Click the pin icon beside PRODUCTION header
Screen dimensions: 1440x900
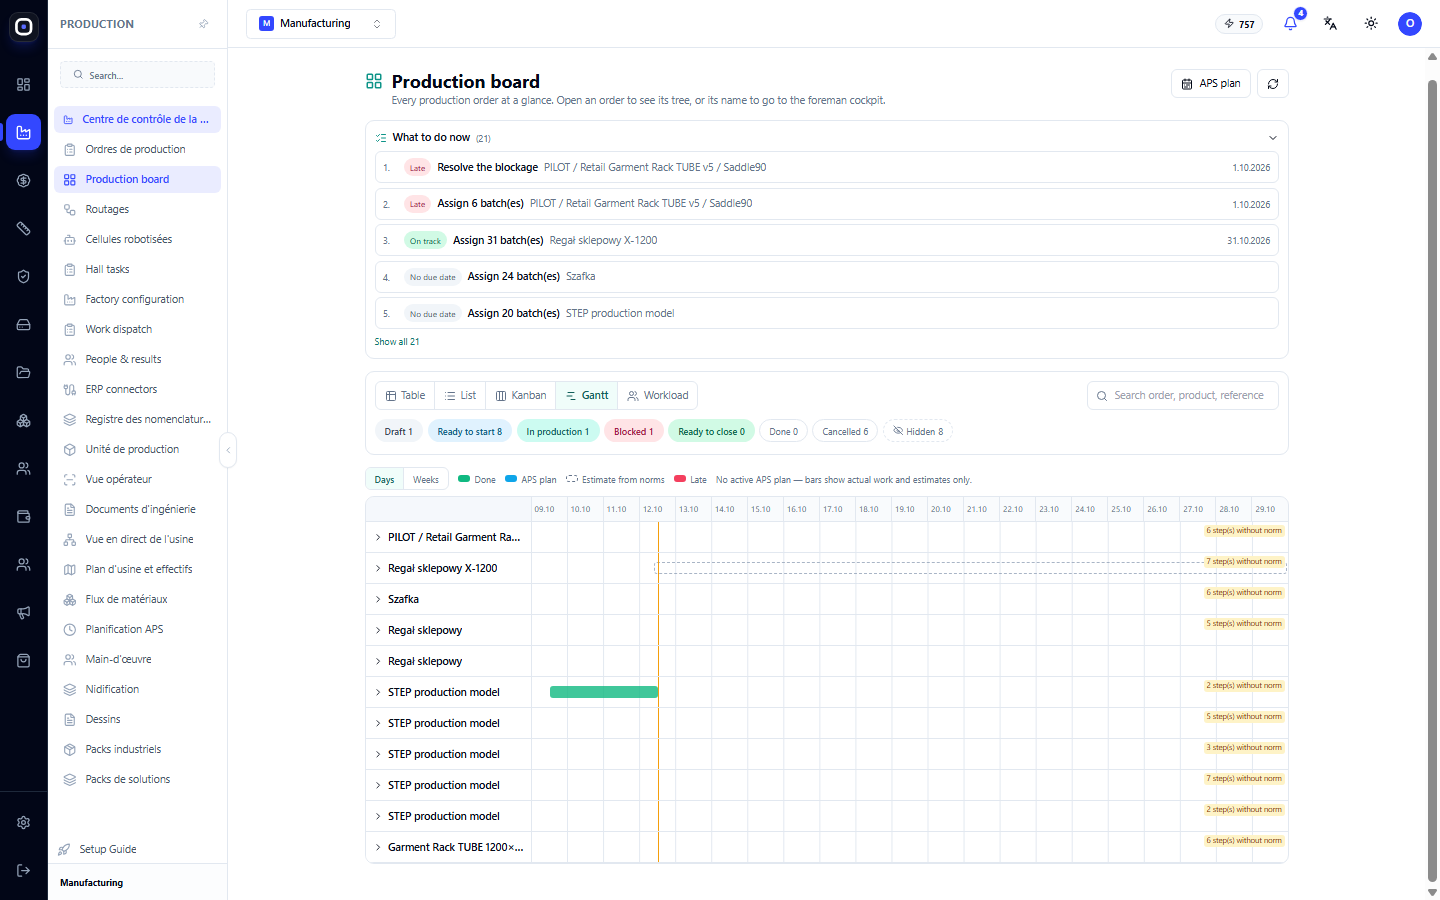[x=204, y=24]
